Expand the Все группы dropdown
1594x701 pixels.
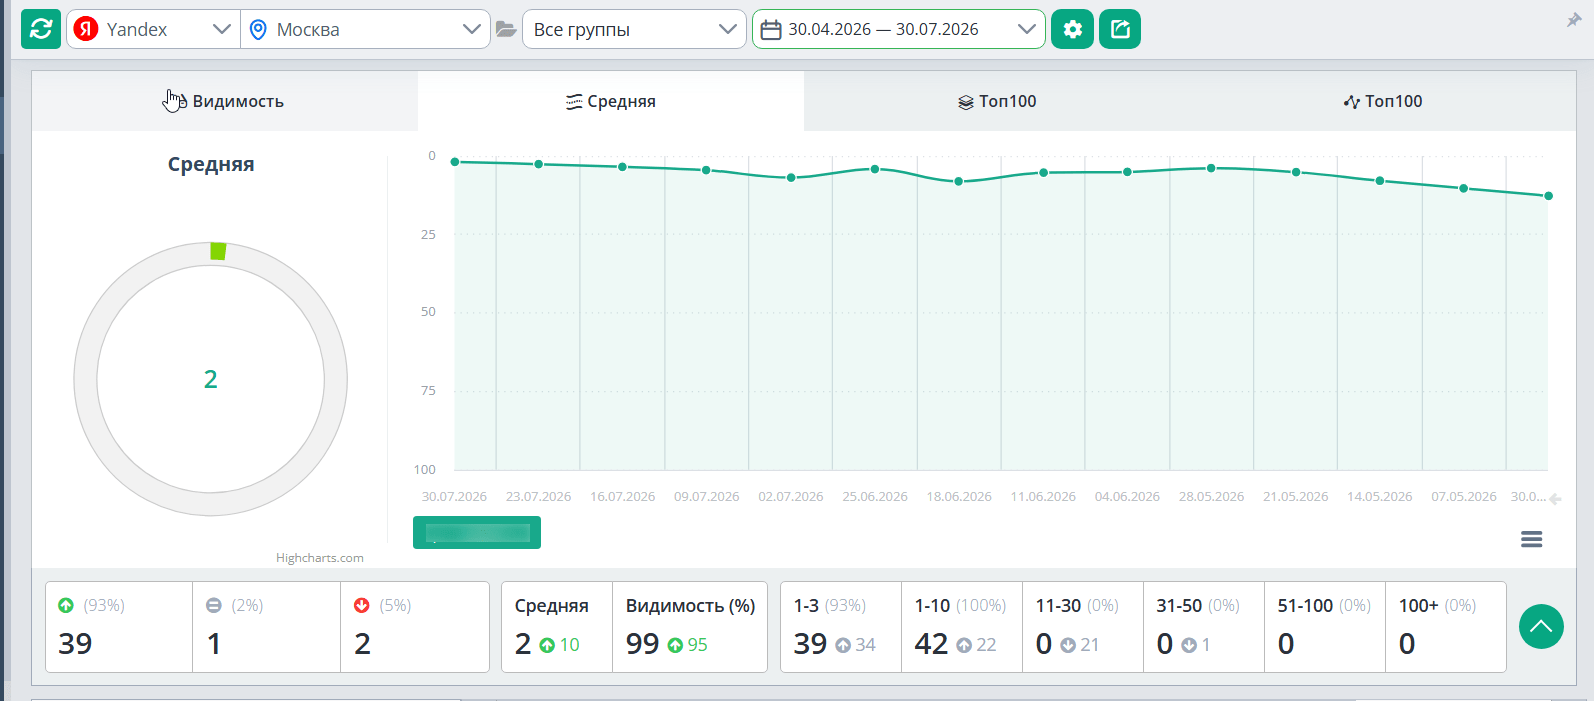point(634,29)
